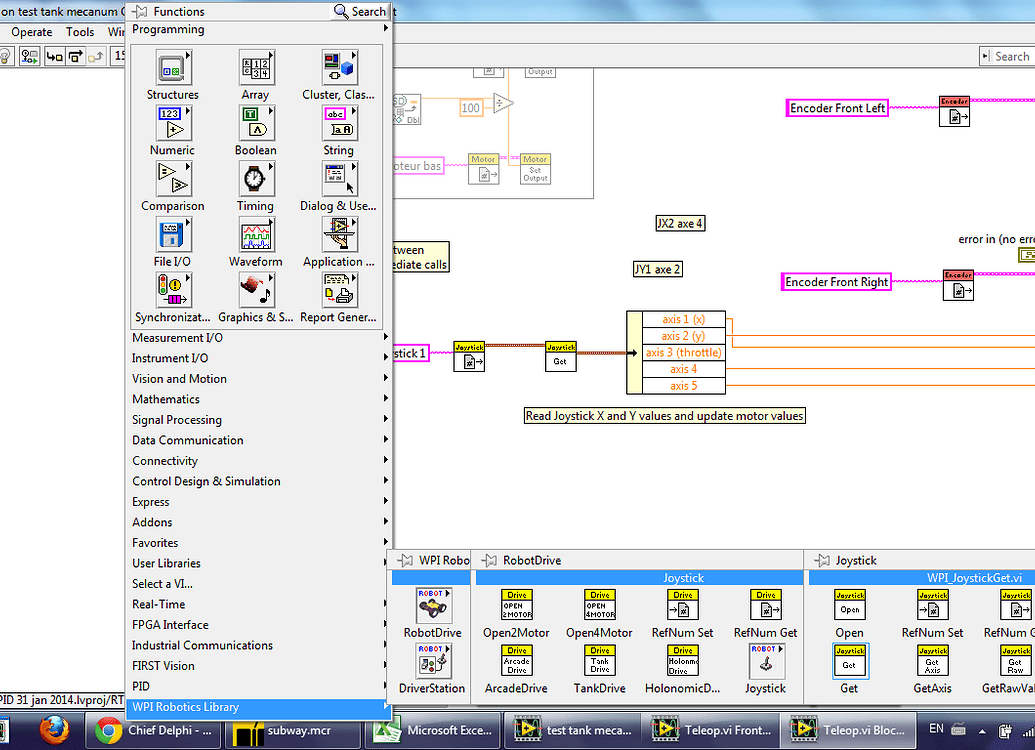This screenshot has width=1035, height=750.
Task: Open the Operate menu
Action: [31, 32]
